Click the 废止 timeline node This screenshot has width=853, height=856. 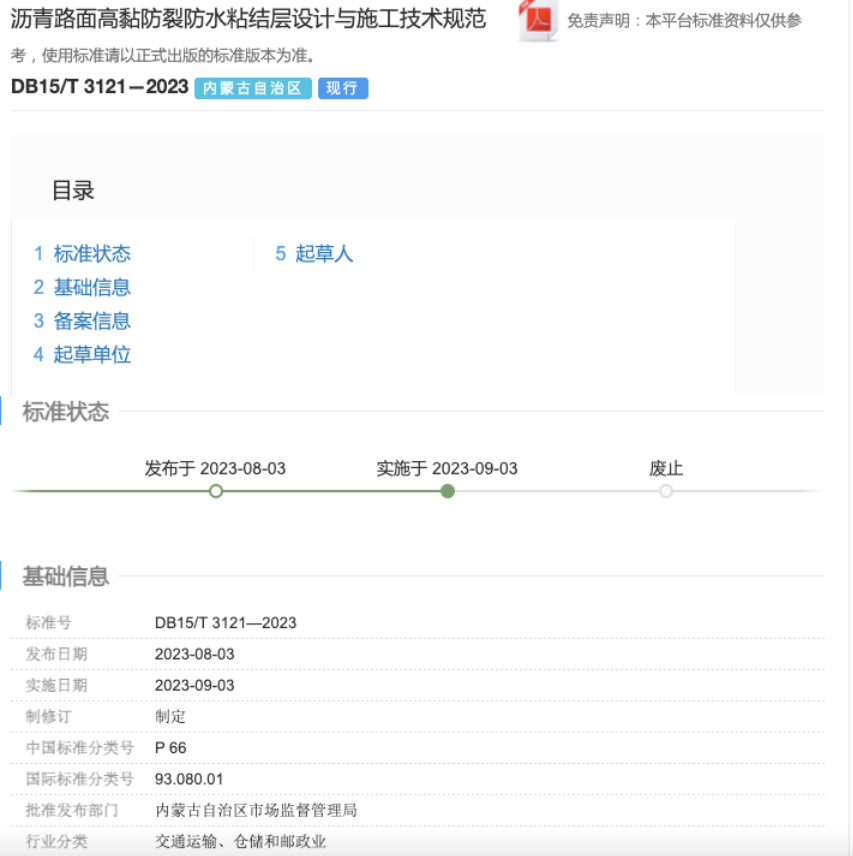[666, 491]
